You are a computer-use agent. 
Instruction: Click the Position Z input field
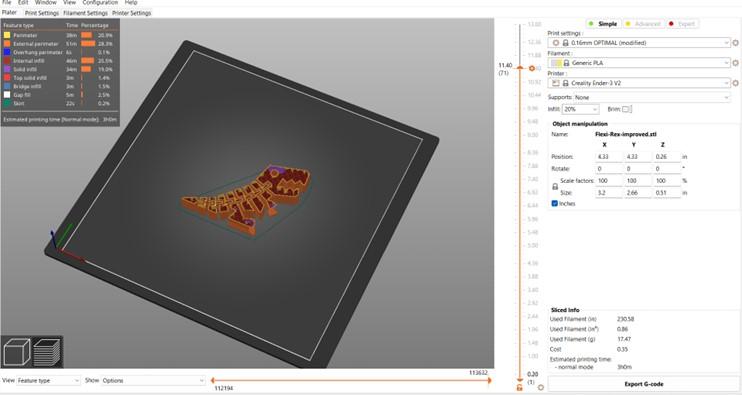[x=666, y=157]
